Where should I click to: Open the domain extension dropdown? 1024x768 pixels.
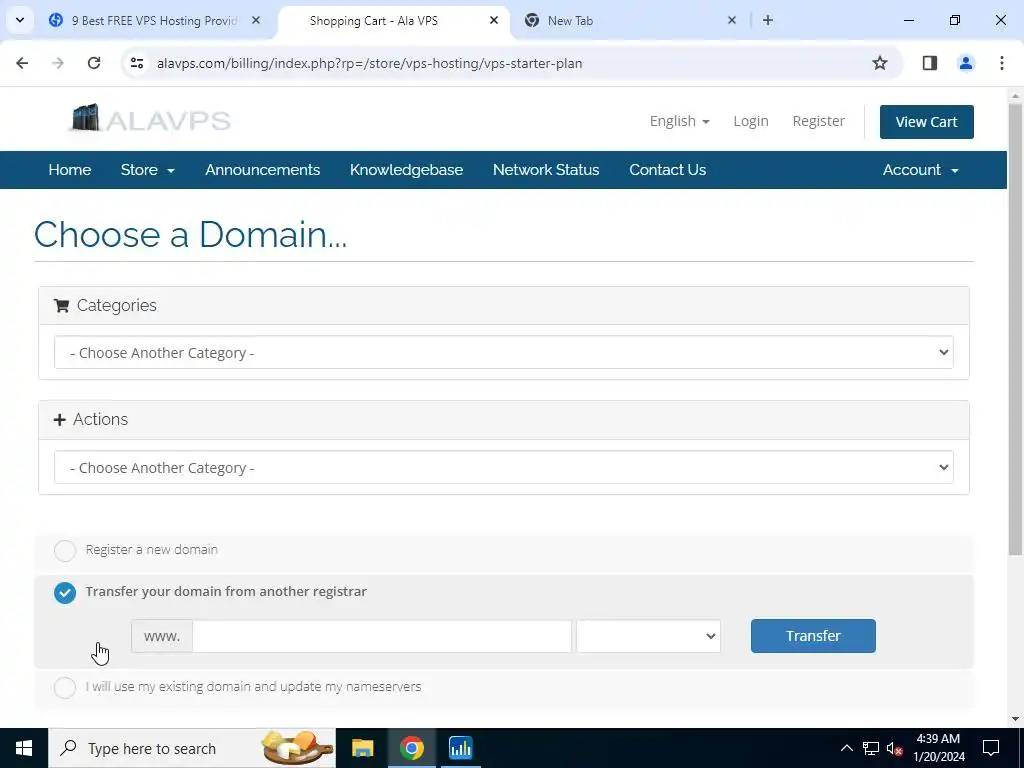(x=648, y=636)
